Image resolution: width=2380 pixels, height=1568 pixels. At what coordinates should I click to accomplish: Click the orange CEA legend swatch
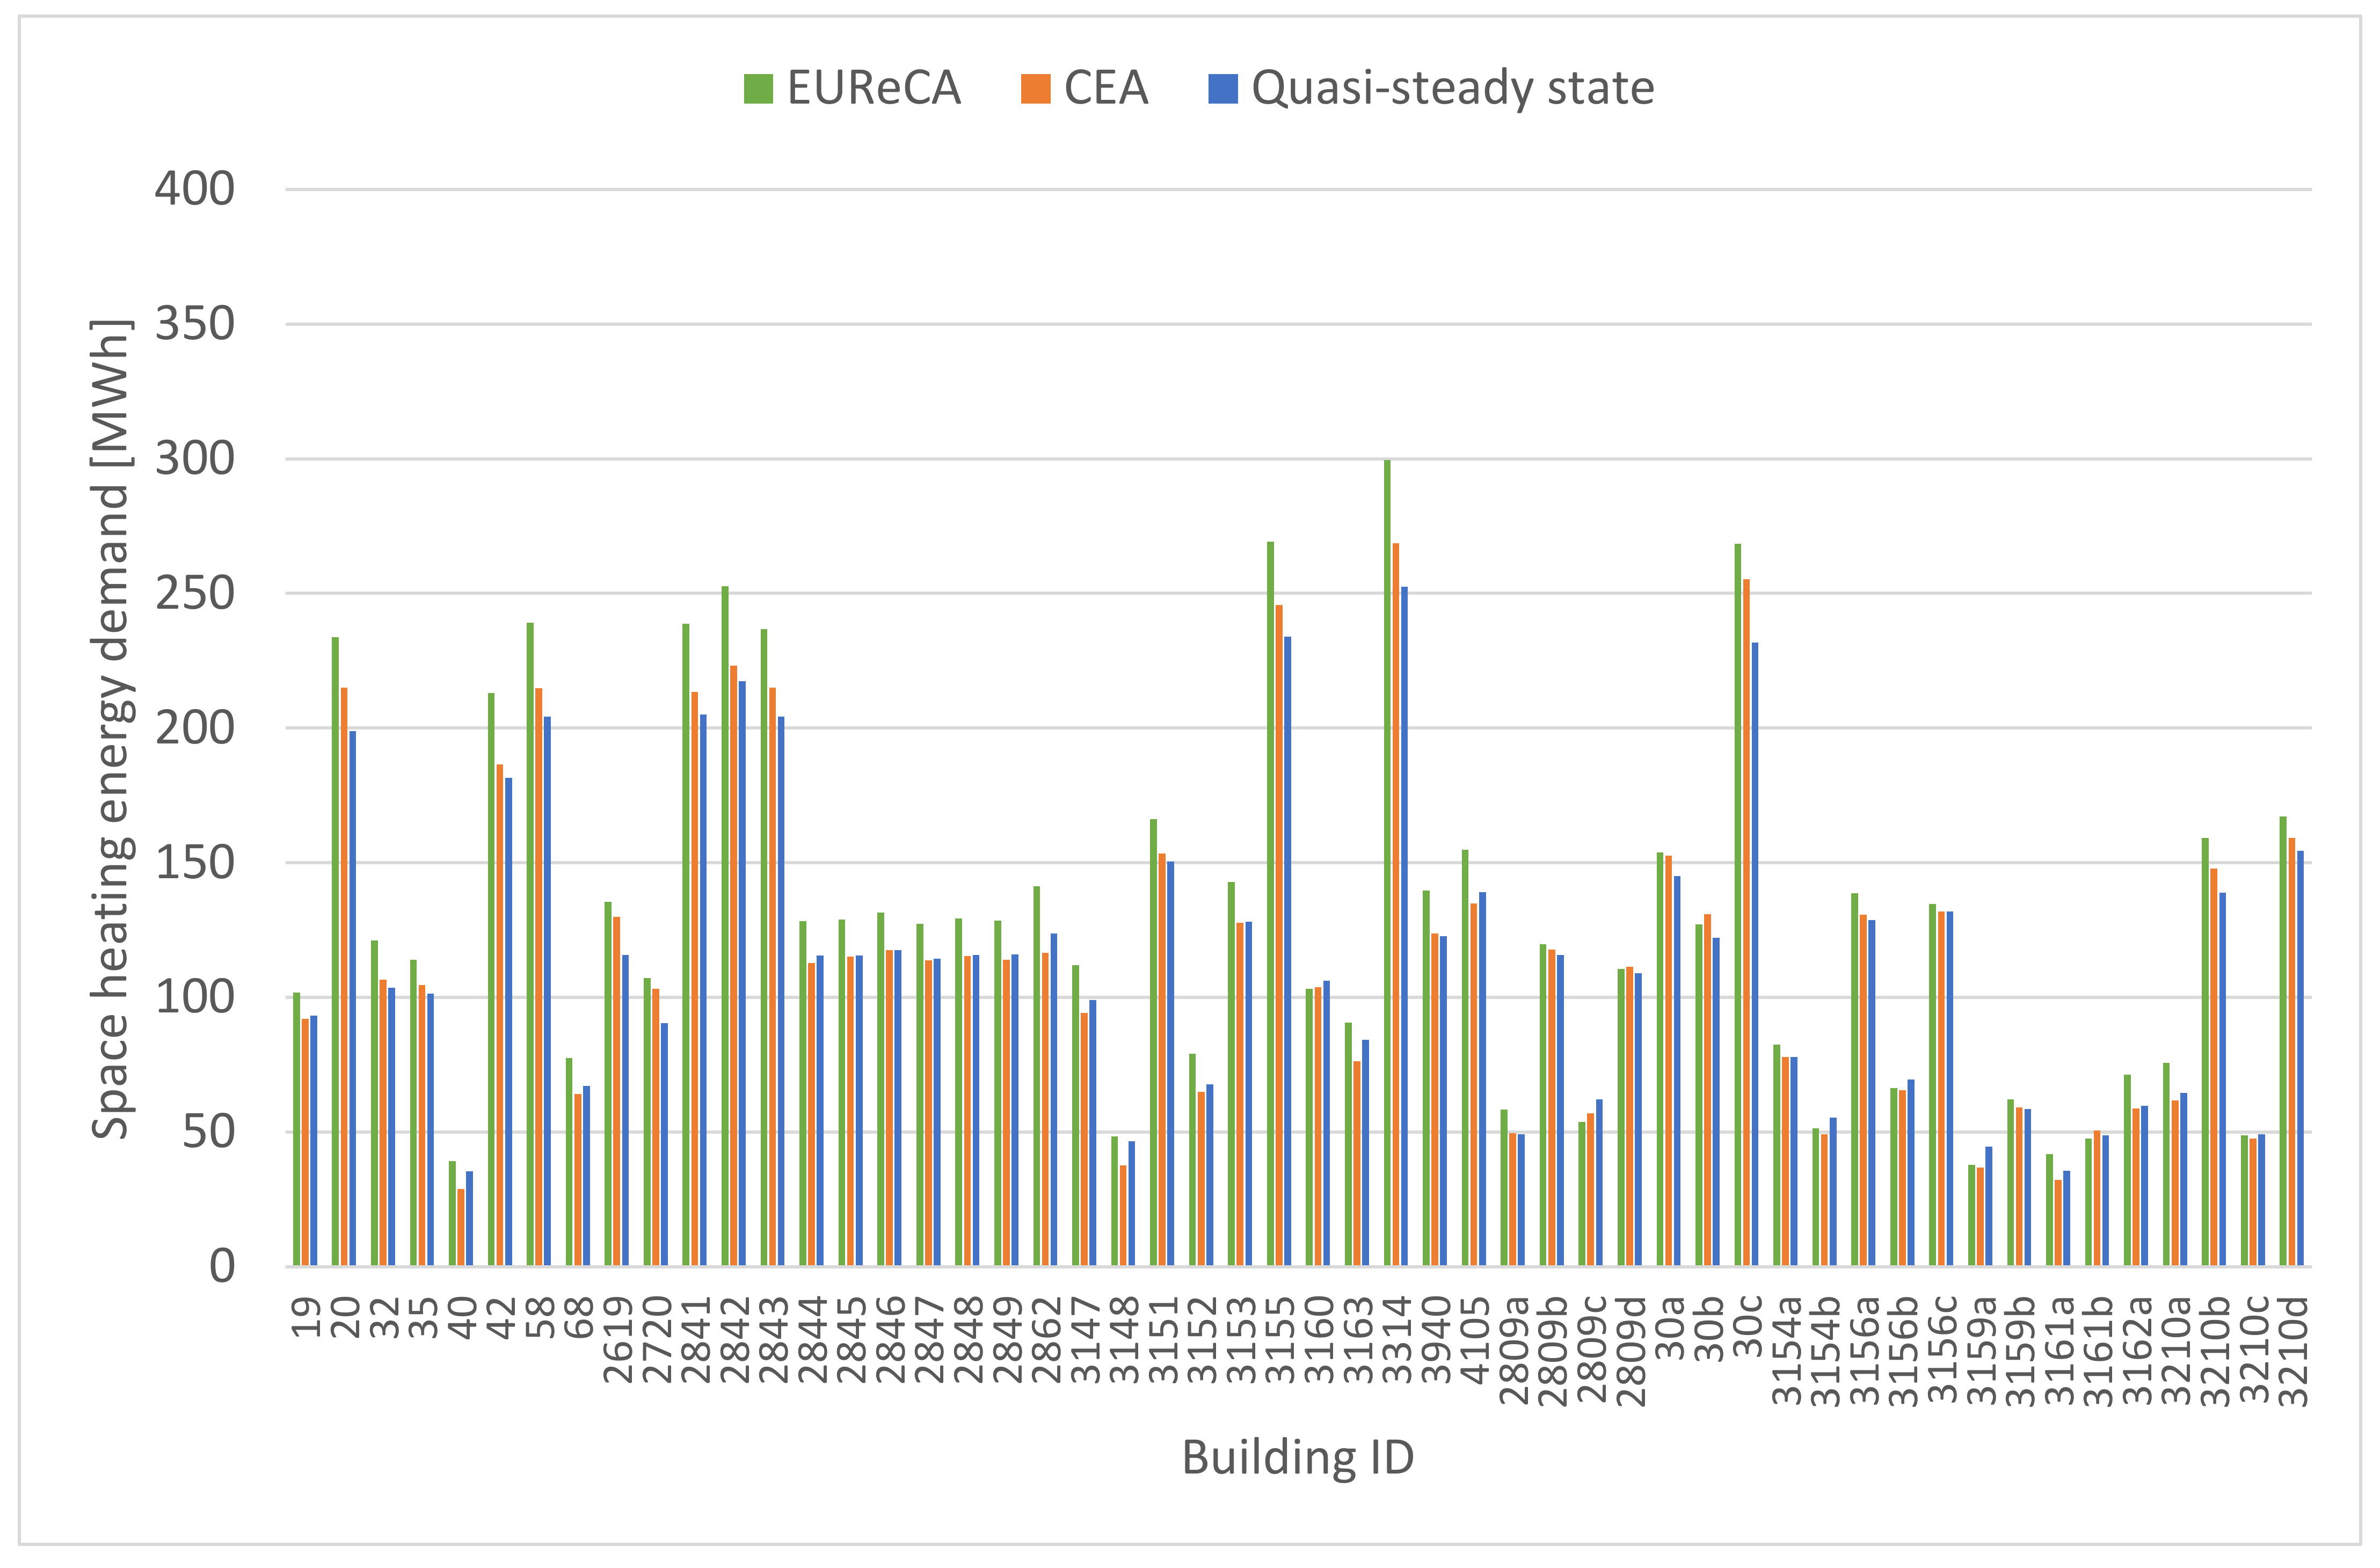pos(1035,89)
